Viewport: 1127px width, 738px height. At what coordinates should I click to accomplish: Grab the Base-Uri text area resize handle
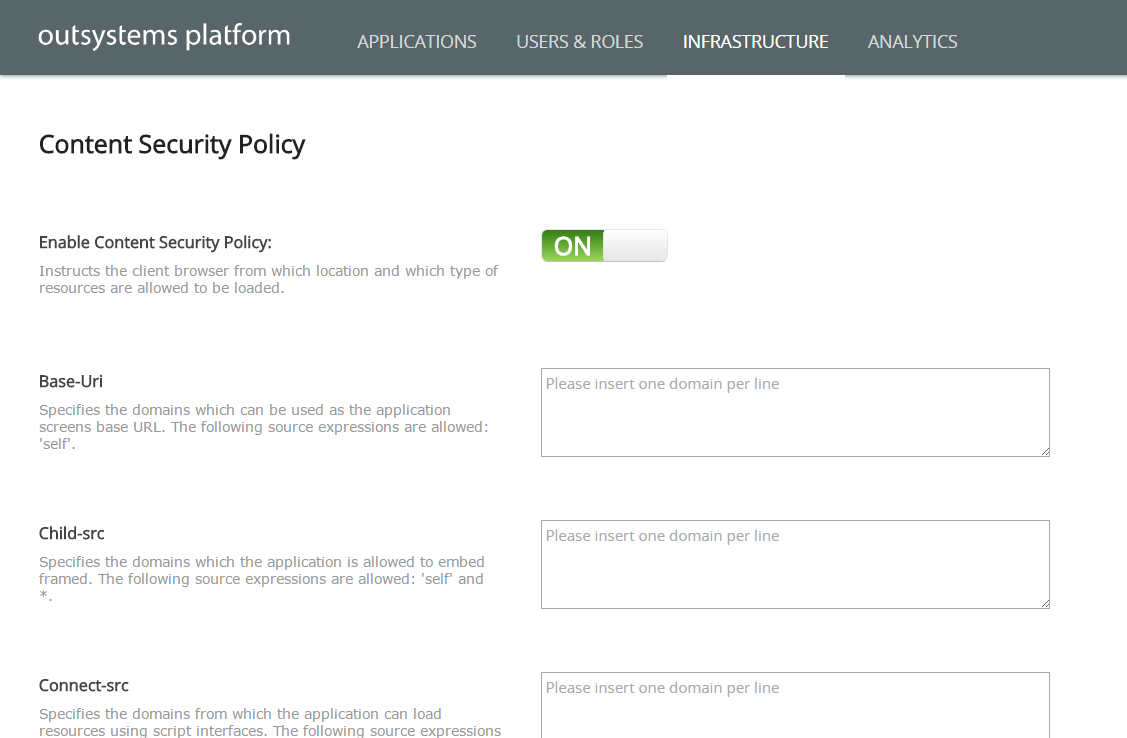(x=1045, y=452)
